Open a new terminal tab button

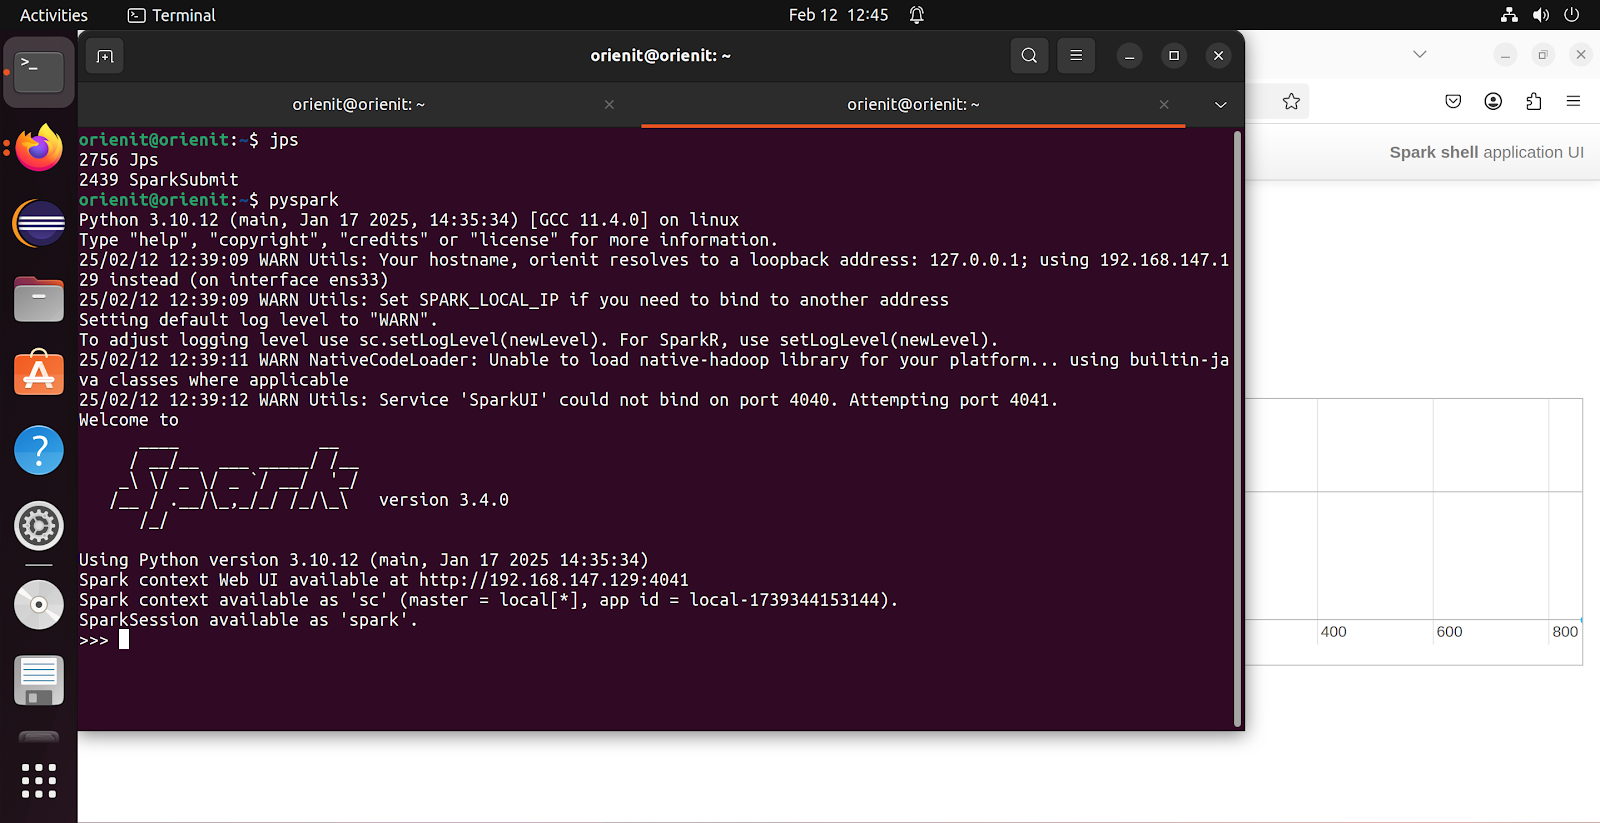click(105, 56)
